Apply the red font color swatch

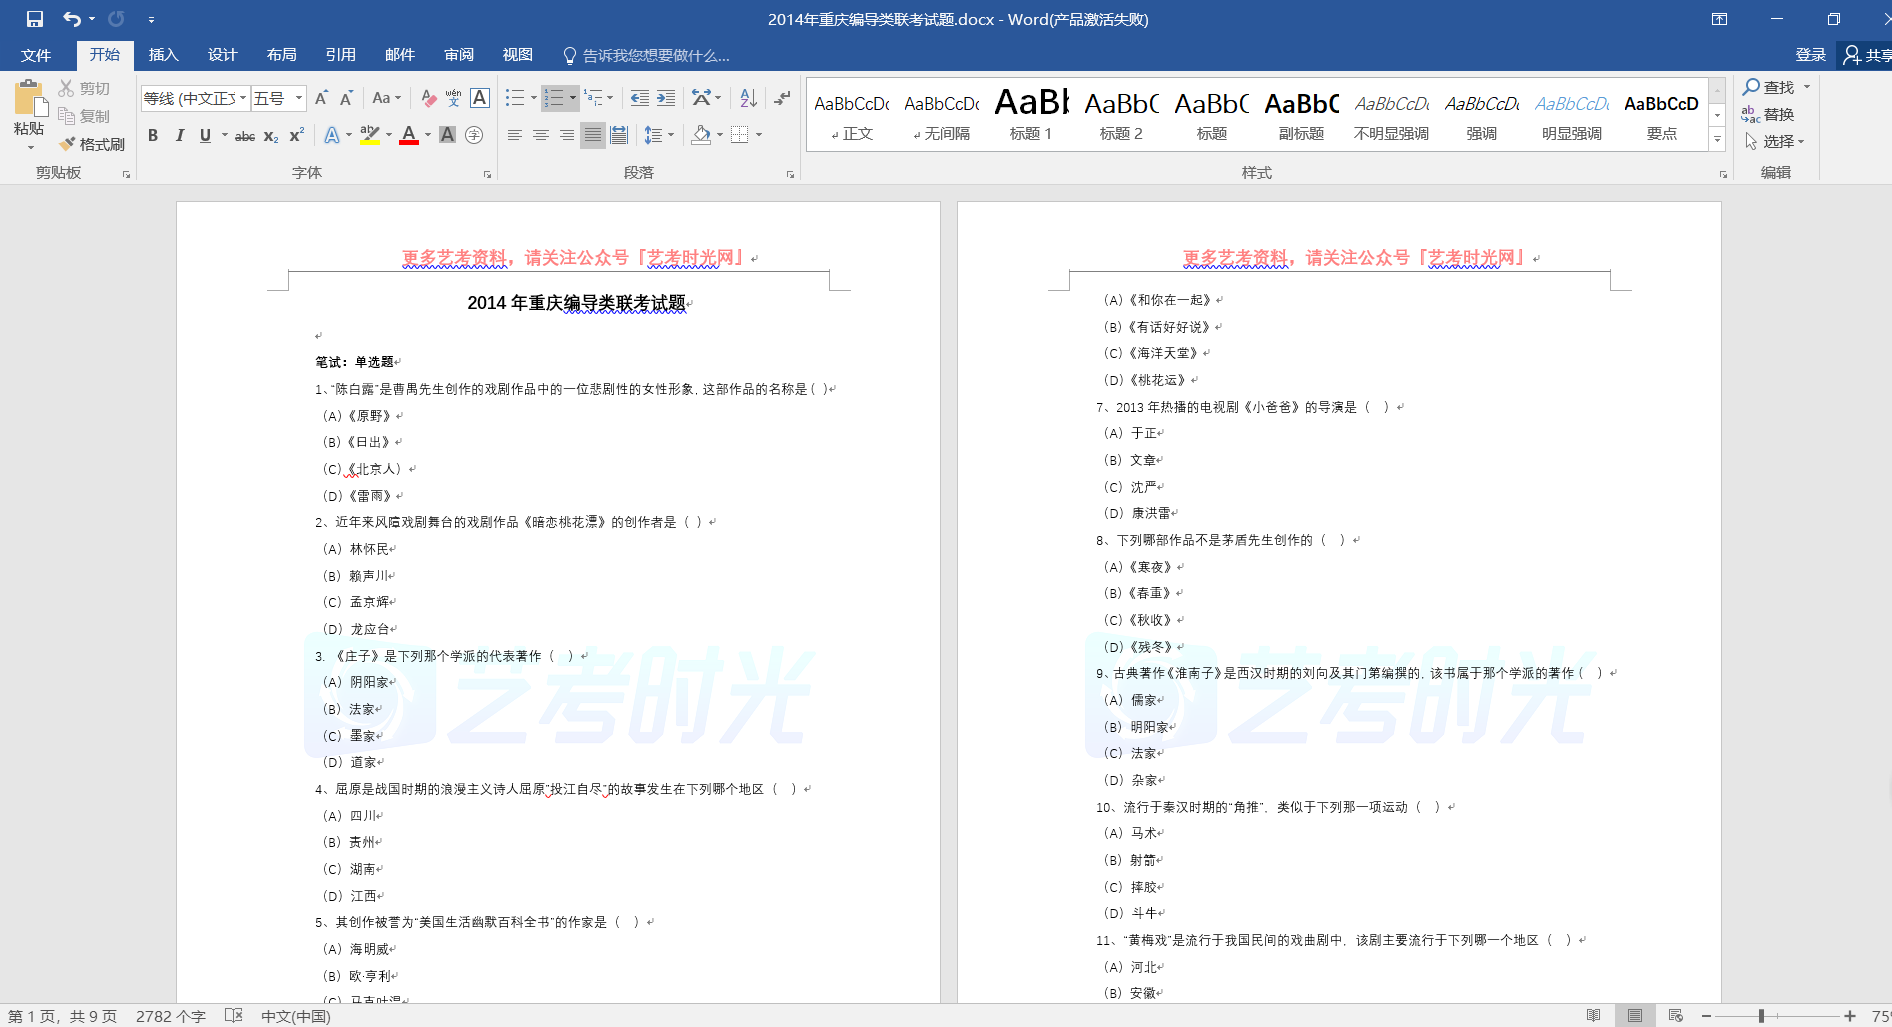point(408,136)
